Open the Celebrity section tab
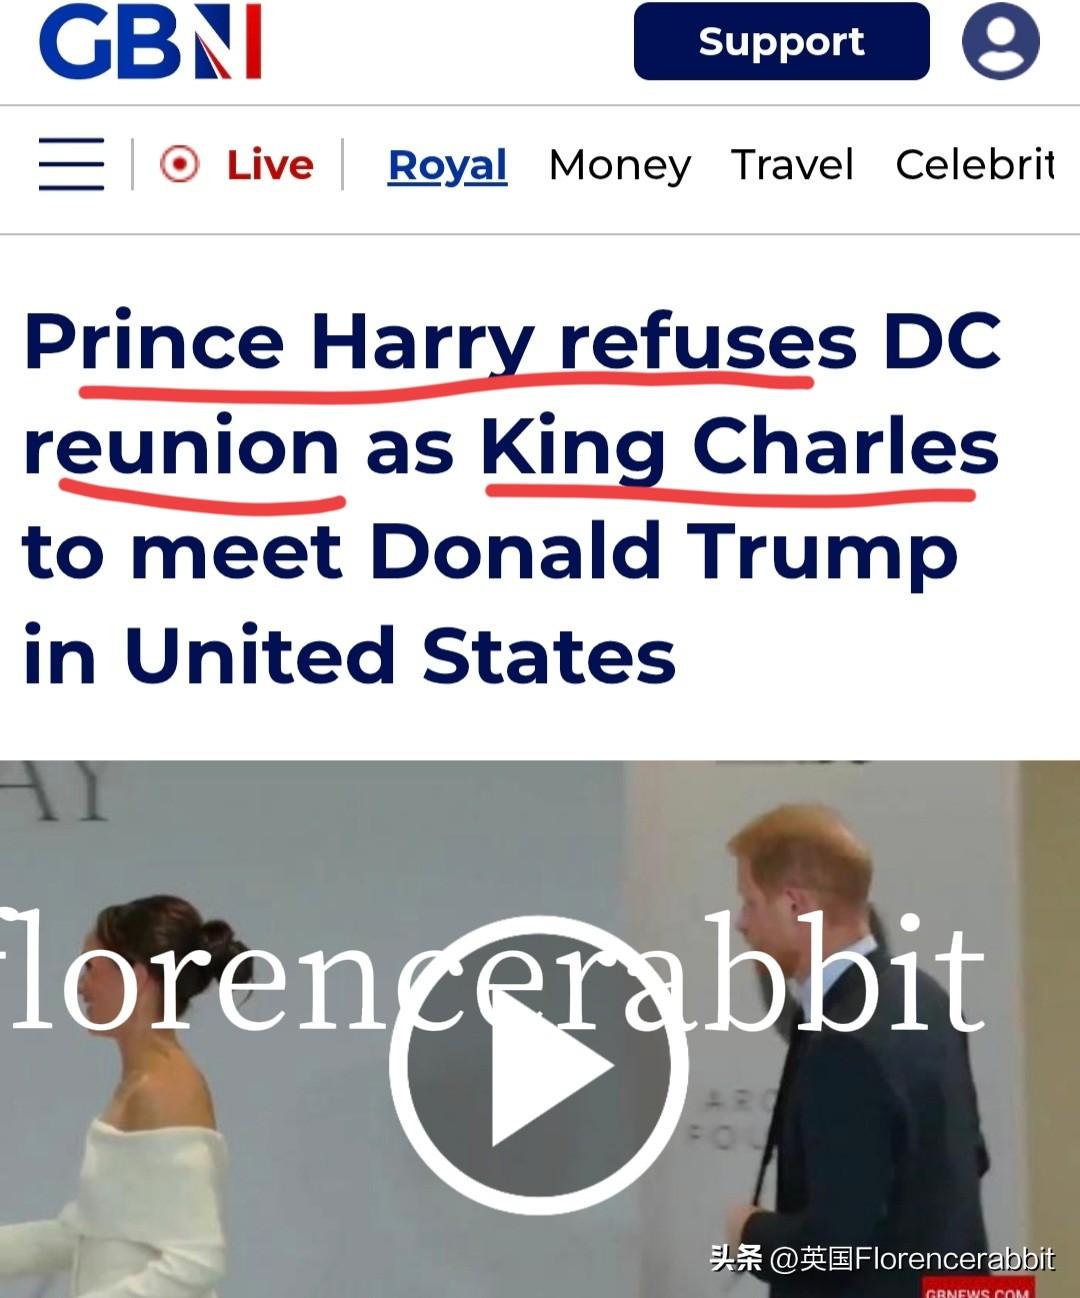 (x=975, y=165)
